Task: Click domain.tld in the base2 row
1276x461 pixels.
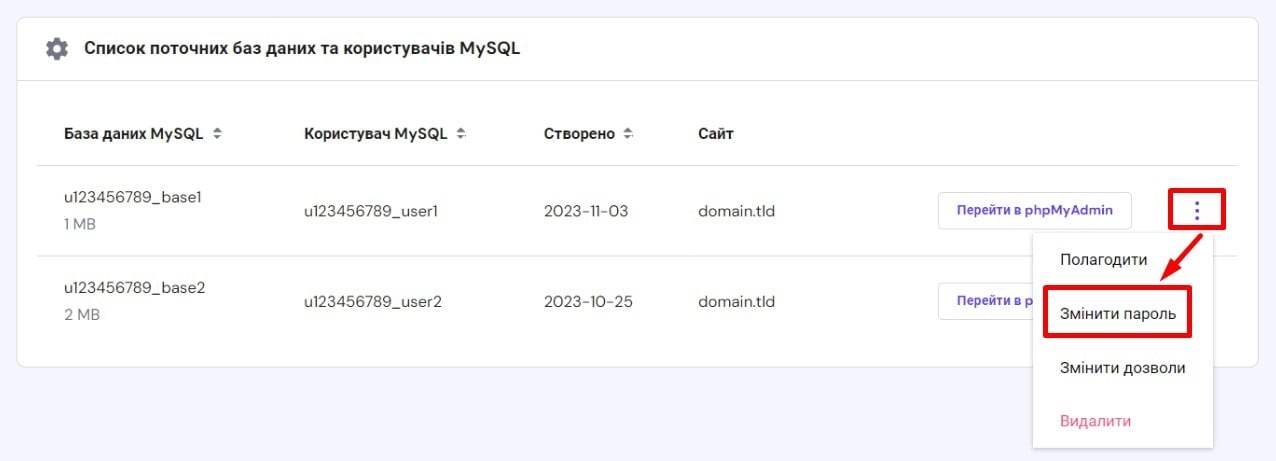Action: click(736, 302)
